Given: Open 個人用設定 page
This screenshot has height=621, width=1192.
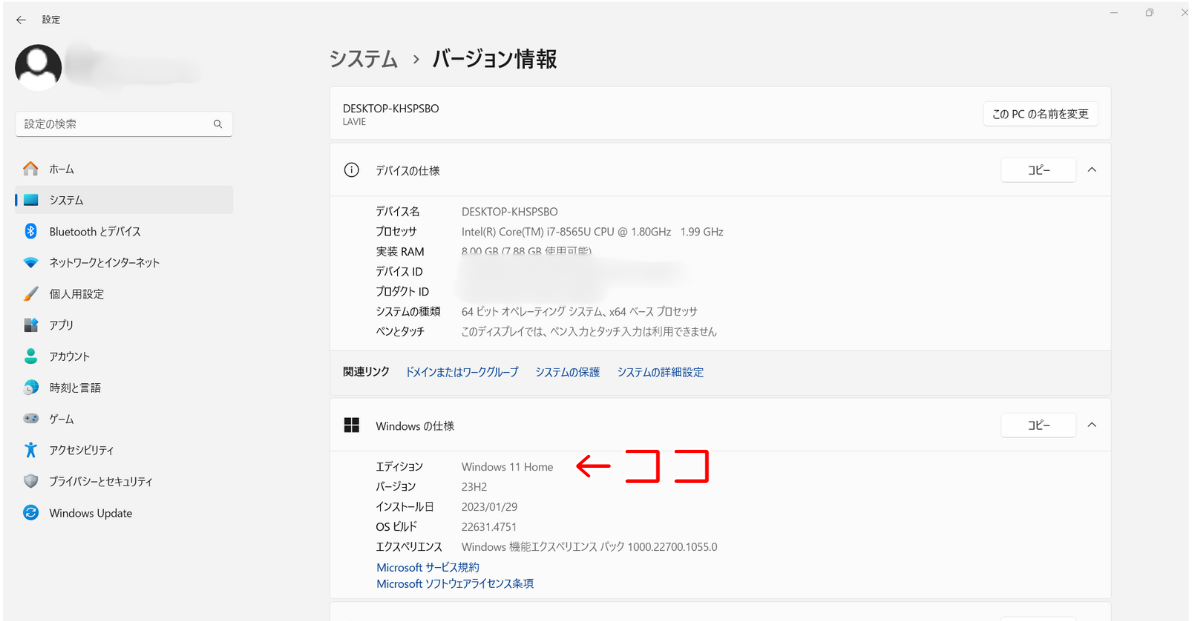Looking at the screenshot, I should coord(124,293).
